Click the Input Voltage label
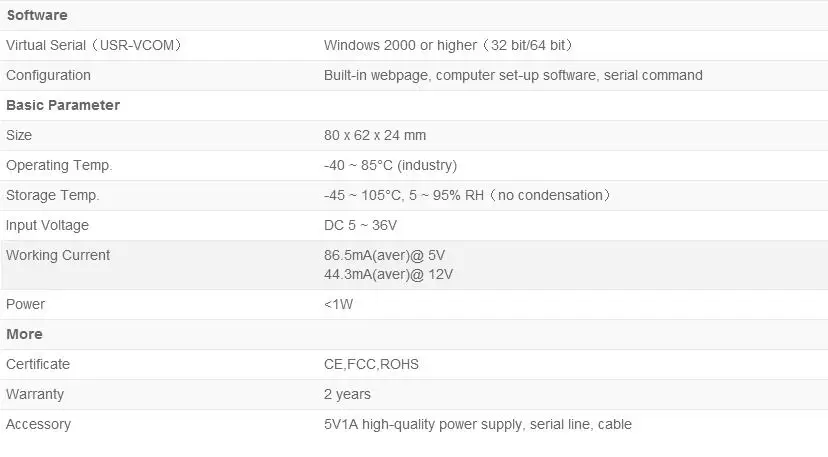The width and height of the screenshot is (828, 457). pyautogui.click(x=47, y=225)
